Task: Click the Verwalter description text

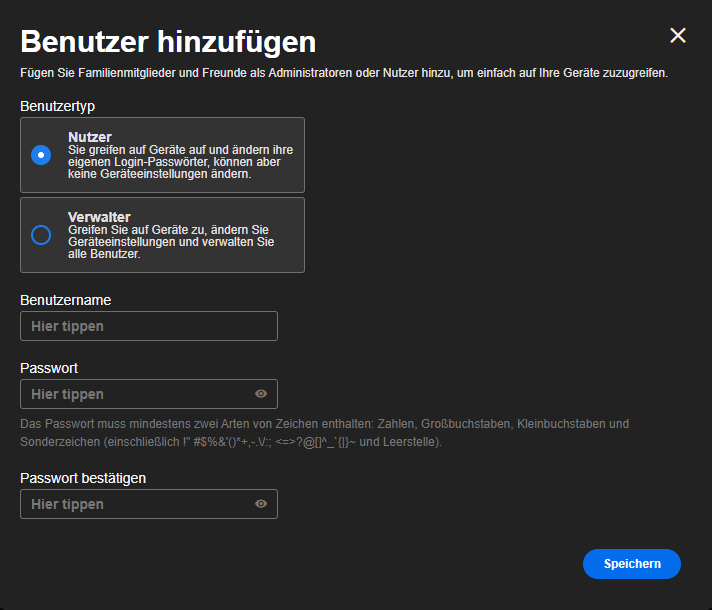Action: (171, 242)
